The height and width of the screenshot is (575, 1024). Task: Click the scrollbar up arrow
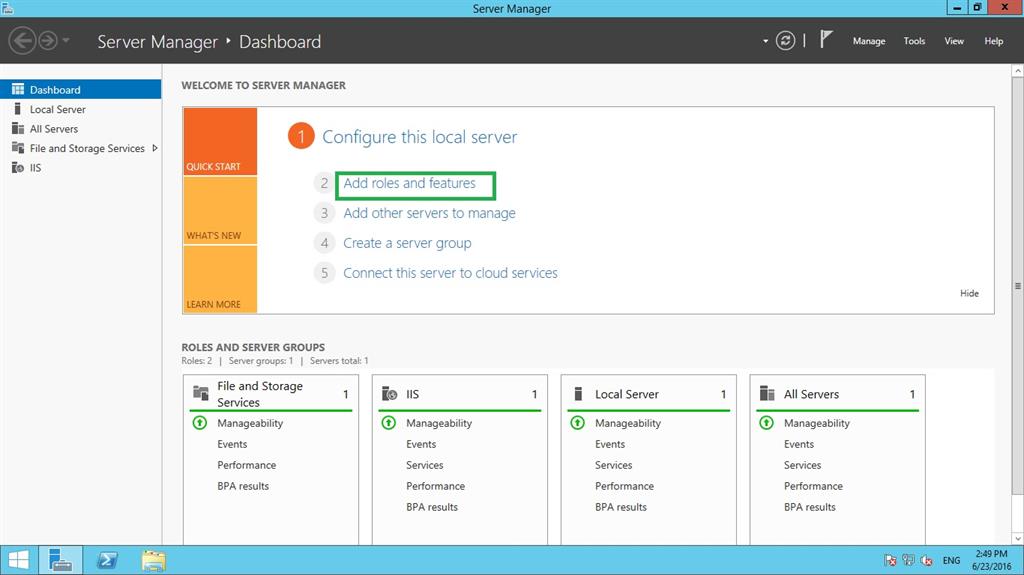point(1017,71)
